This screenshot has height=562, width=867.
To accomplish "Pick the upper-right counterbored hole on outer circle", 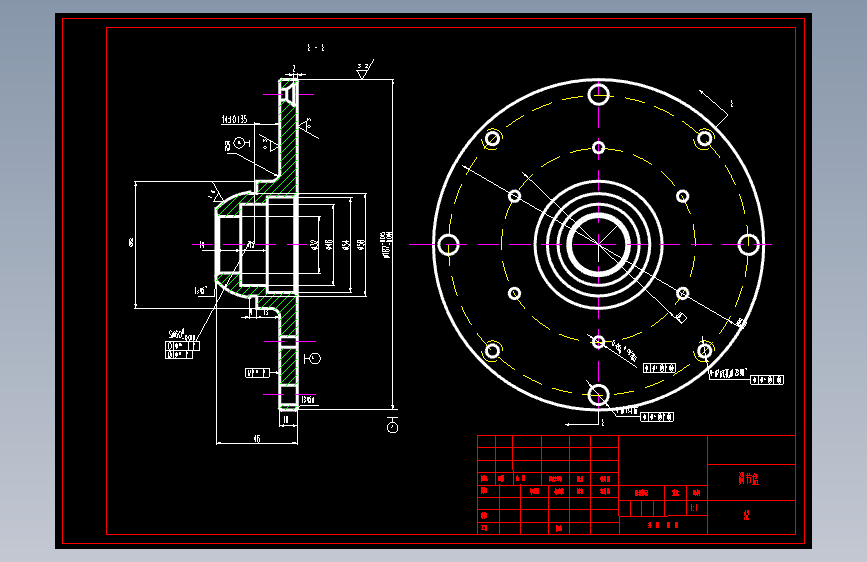I will (704, 138).
